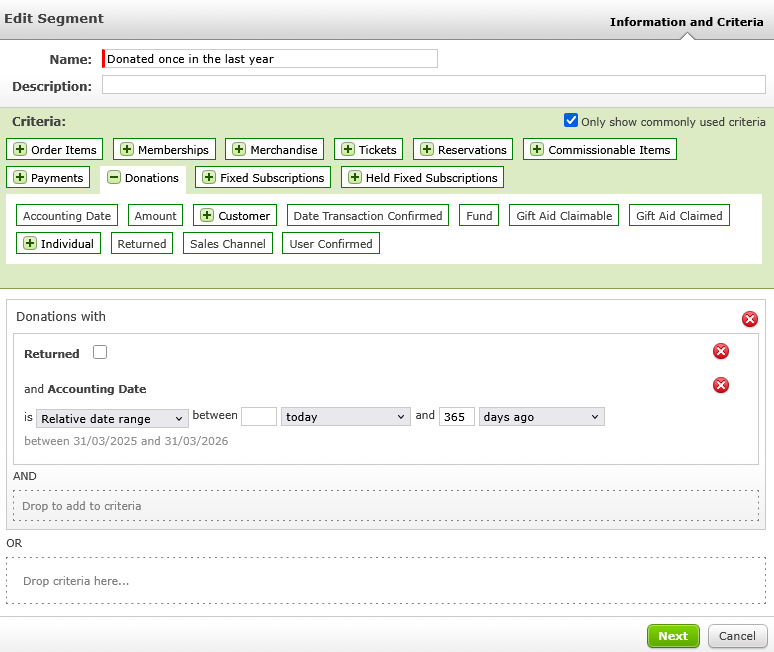Expand the Fixed Subscriptions criteria
The width and height of the screenshot is (774, 652).
click(x=209, y=178)
